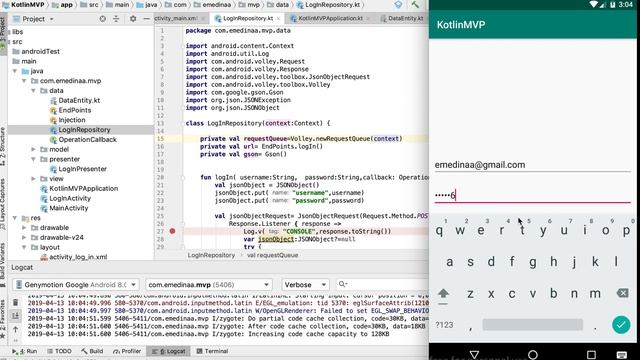Expand the view package
This screenshot has width=640, height=360.
pos(33,179)
